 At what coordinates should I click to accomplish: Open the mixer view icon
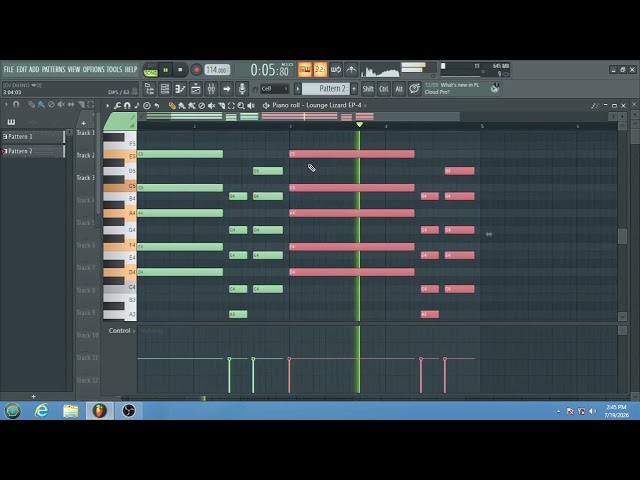point(211,89)
